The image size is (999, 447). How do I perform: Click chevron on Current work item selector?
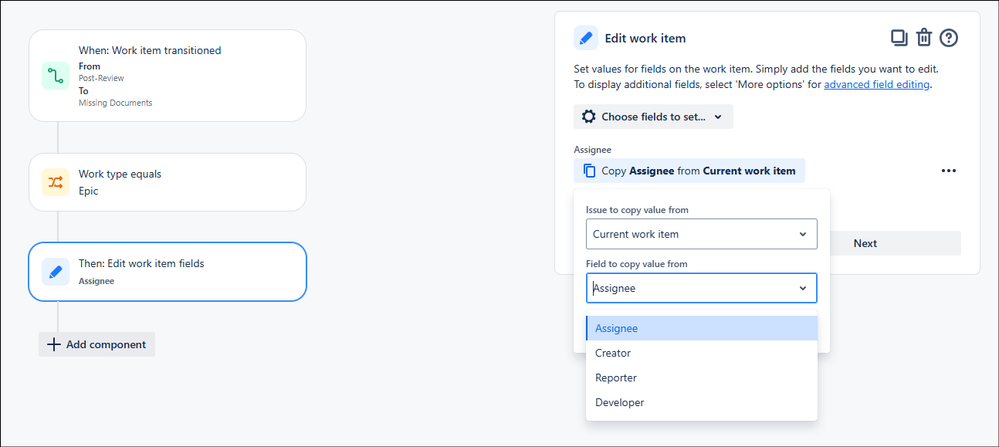tap(803, 234)
